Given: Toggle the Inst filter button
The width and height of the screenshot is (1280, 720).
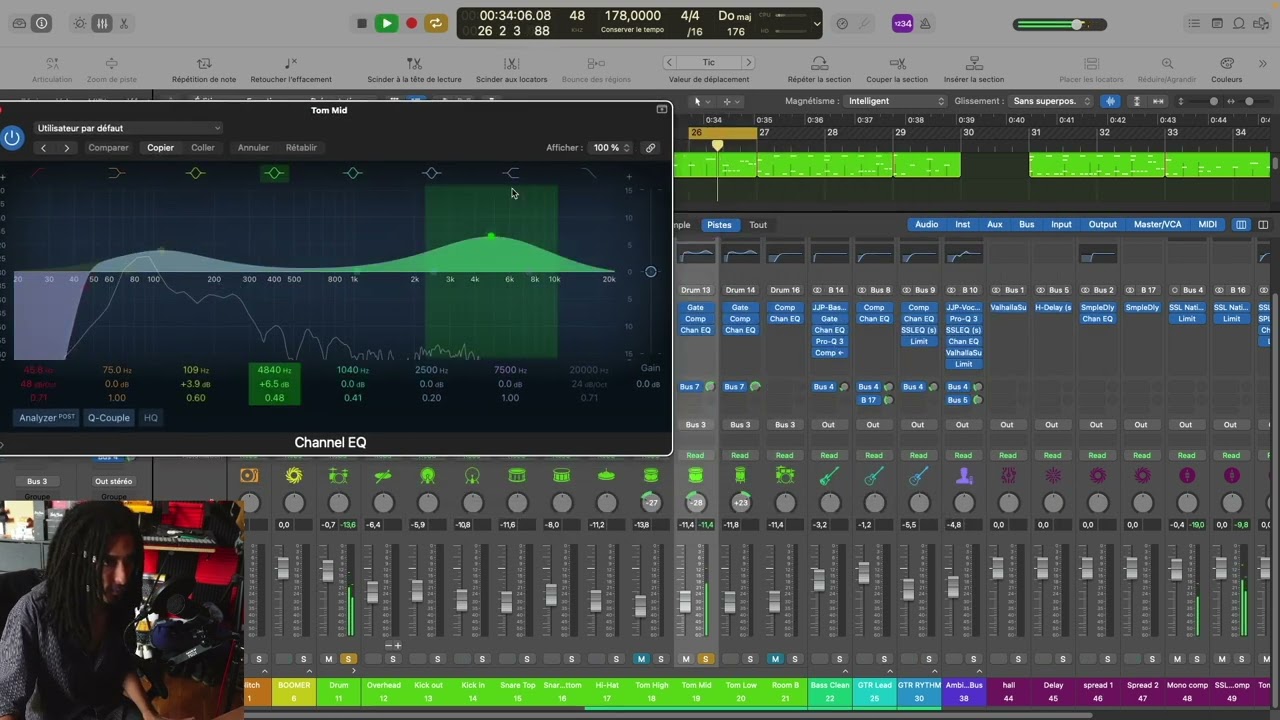Looking at the screenshot, I should pos(962,225).
